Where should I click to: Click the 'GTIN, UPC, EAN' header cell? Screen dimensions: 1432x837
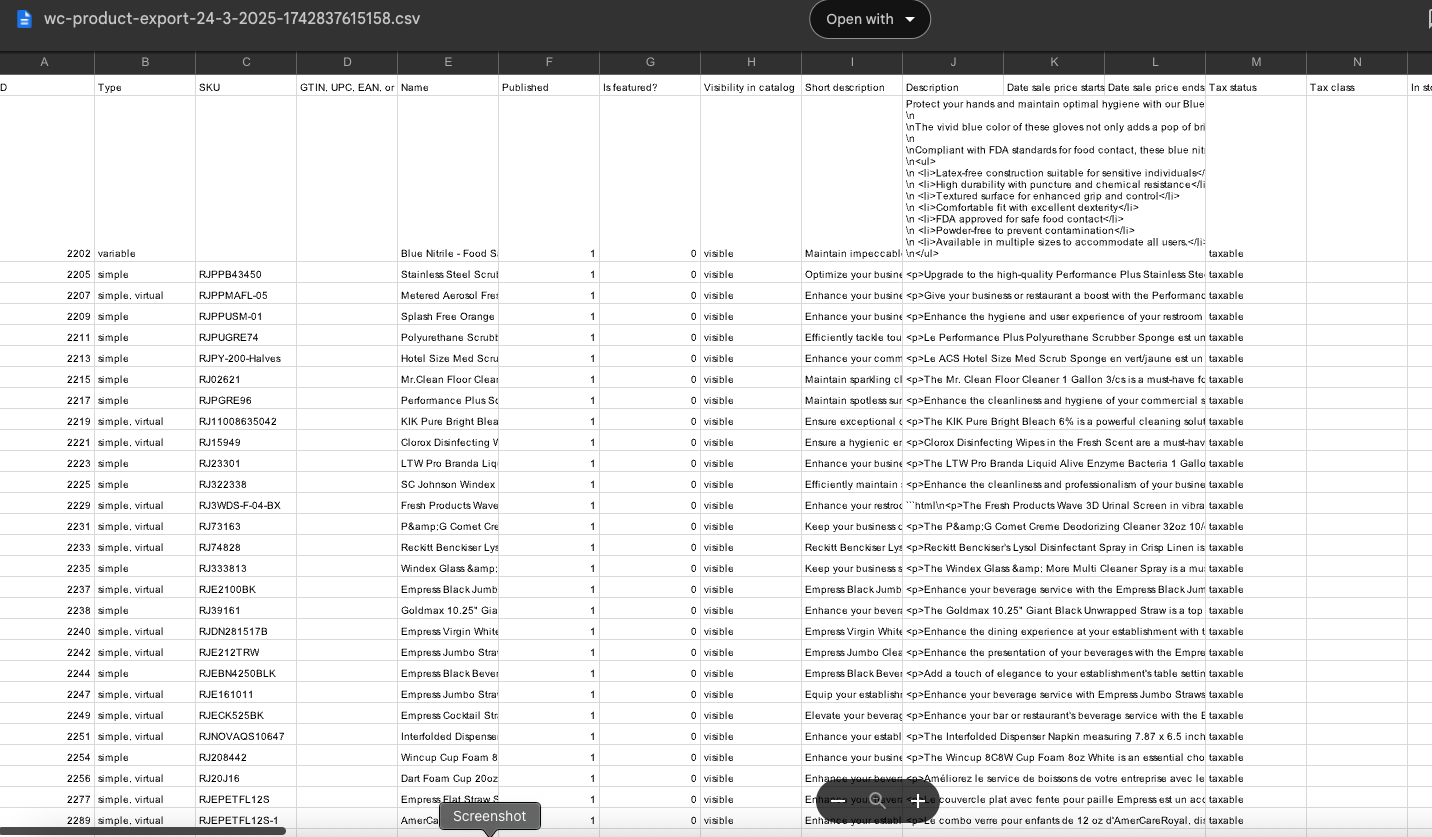(347, 87)
